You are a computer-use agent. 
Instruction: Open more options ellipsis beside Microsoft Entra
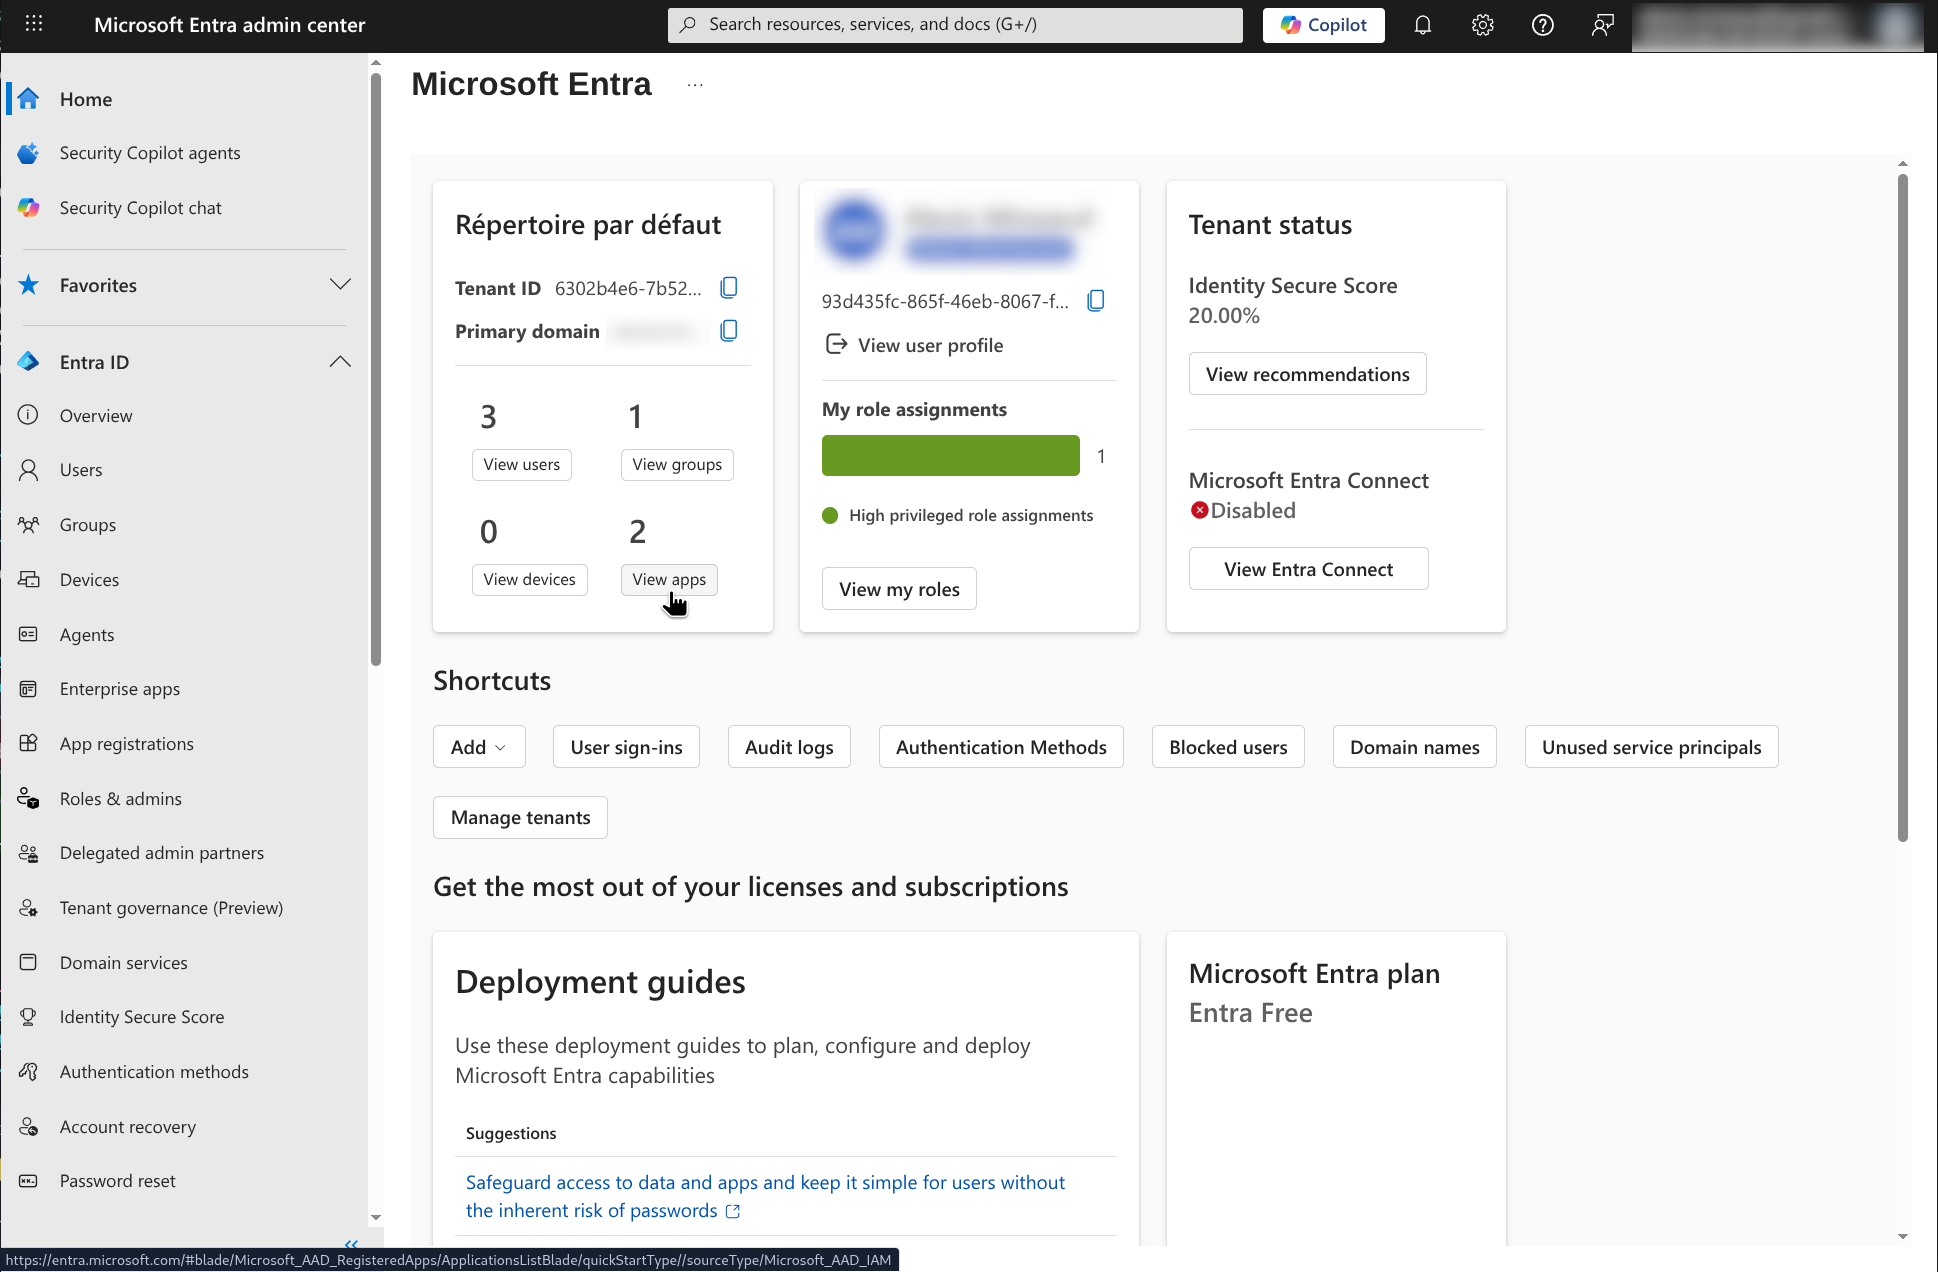pos(695,85)
